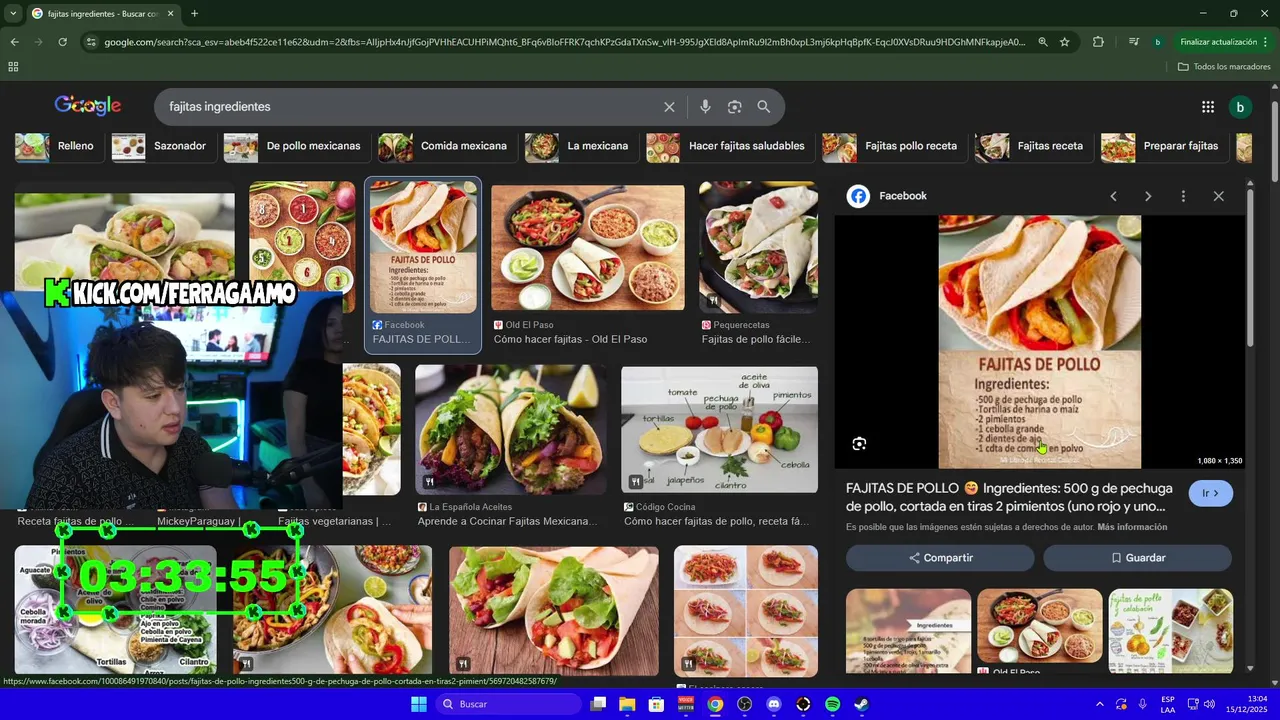This screenshot has width=1280, height=720.
Task: Click the Facebook source icon in preview panel
Action: tap(858, 196)
